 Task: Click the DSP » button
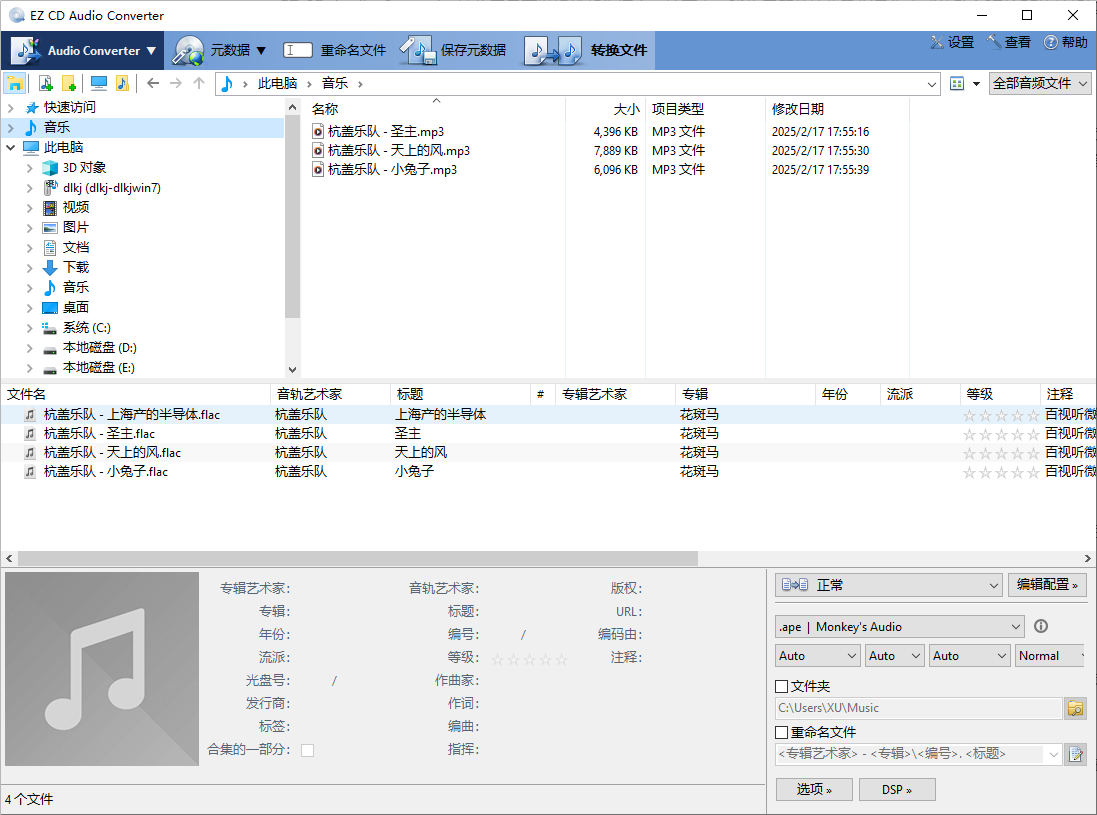coord(897,789)
